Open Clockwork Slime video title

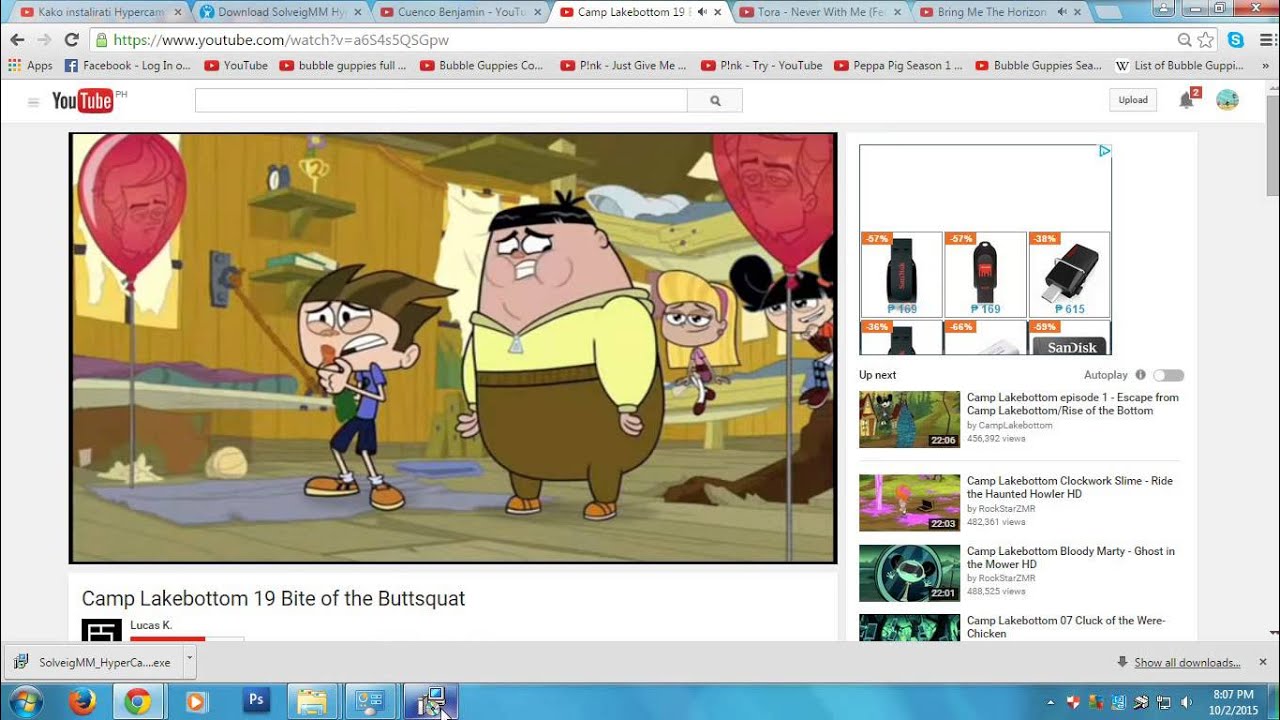(1069, 487)
